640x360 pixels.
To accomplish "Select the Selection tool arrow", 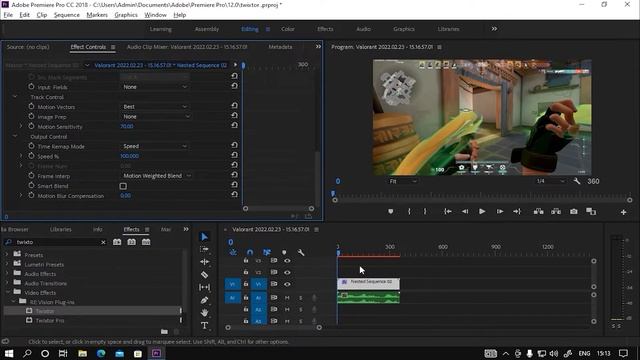I will (204, 237).
